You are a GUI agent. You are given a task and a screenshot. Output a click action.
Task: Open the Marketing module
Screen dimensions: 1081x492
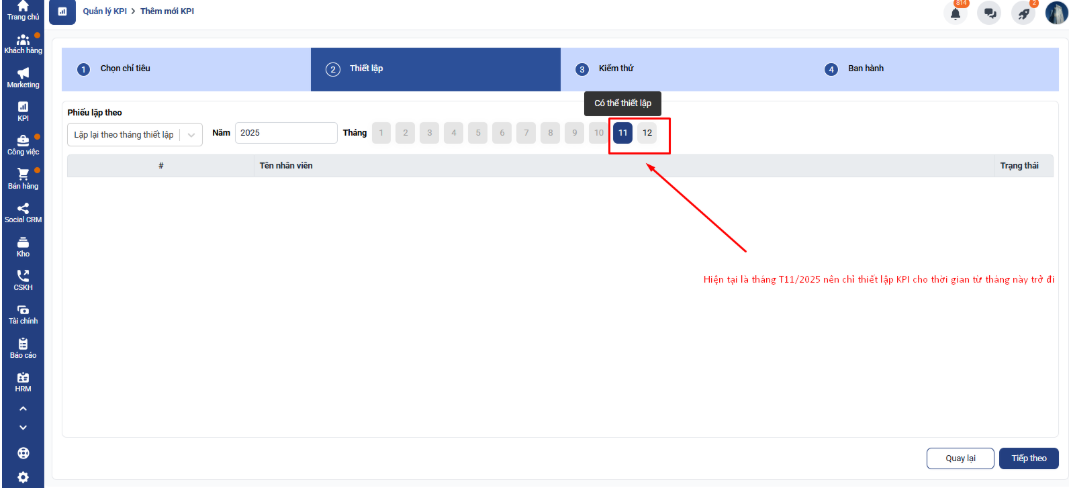tap(22, 77)
